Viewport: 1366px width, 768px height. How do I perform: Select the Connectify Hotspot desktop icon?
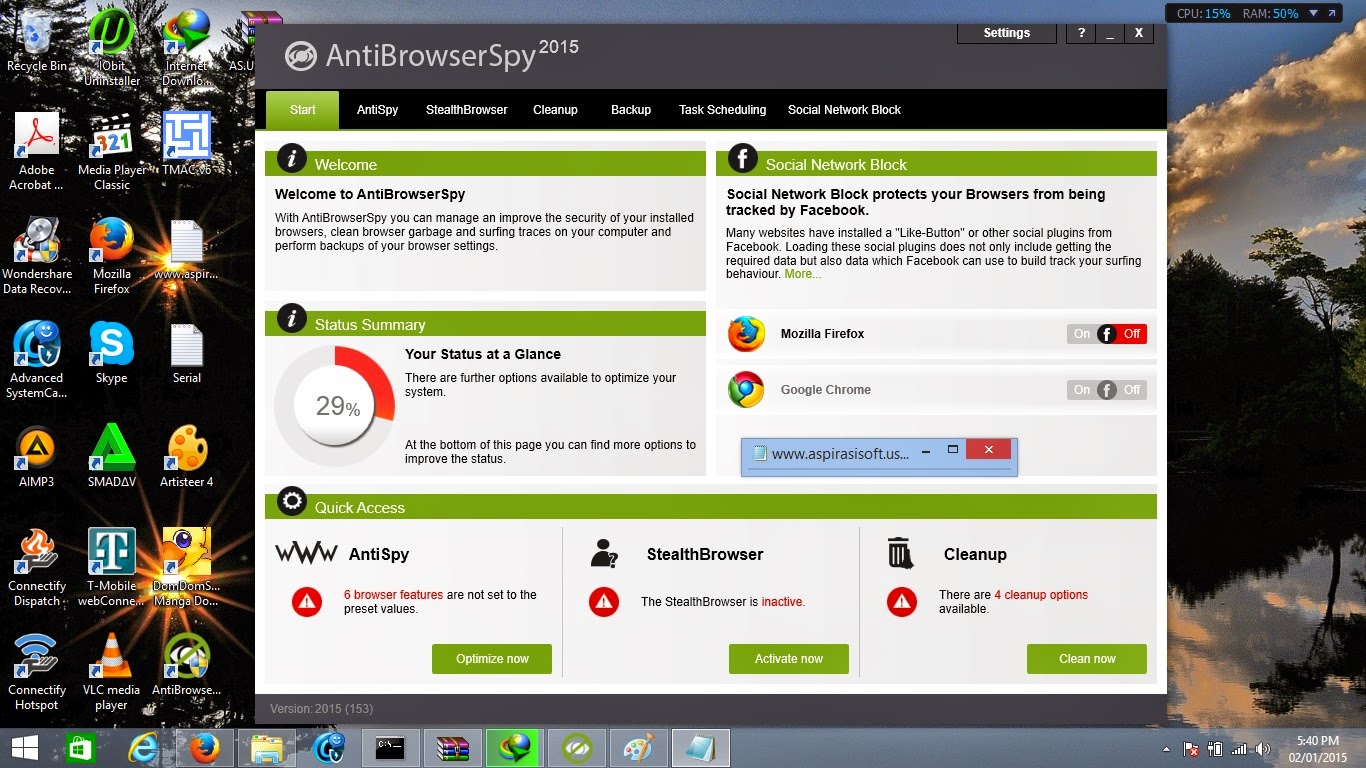[x=37, y=671]
